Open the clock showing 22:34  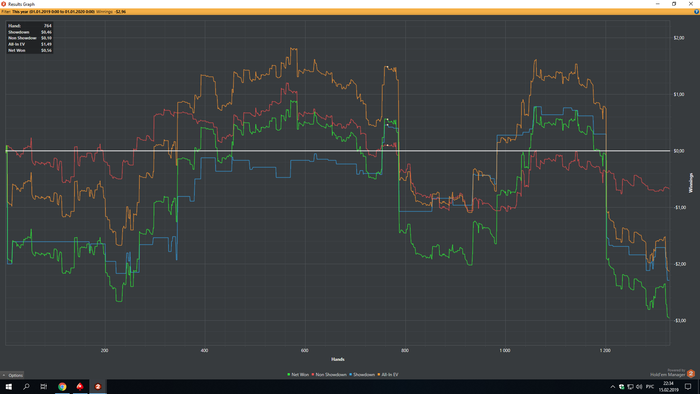(x=668, y=386)
